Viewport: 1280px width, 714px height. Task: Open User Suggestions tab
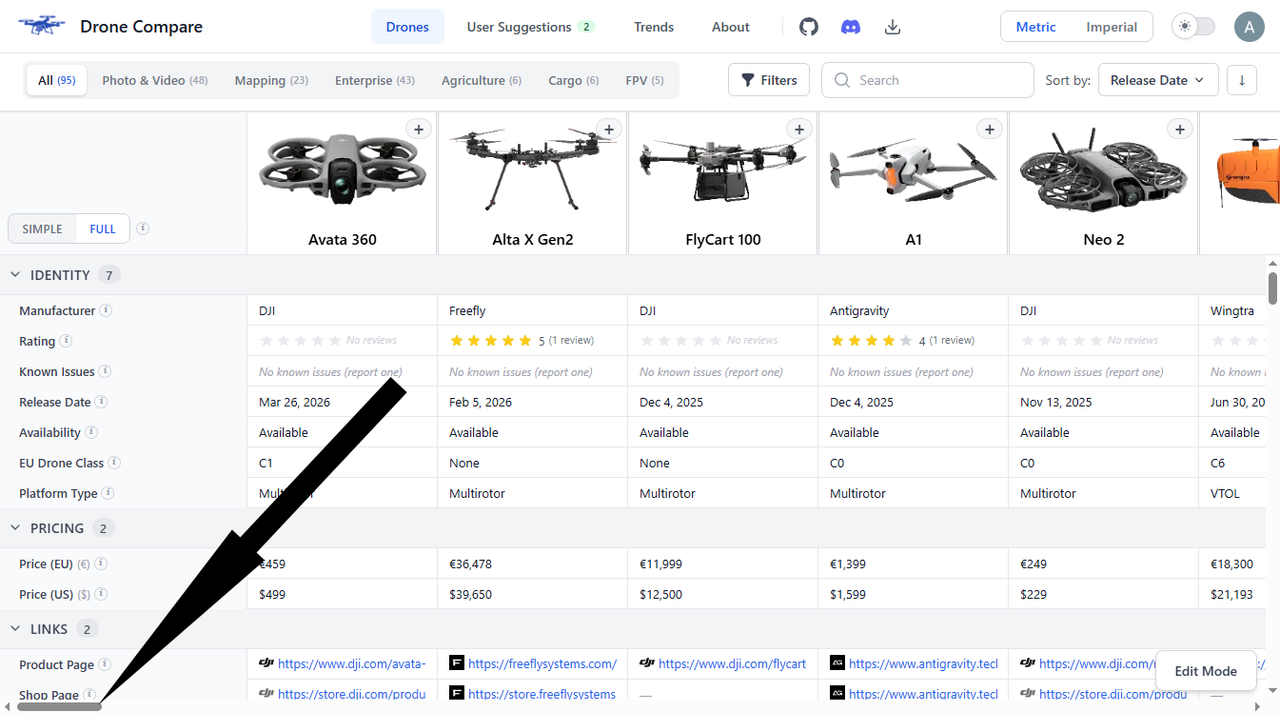pyautogui.click(x=530, y=27)
